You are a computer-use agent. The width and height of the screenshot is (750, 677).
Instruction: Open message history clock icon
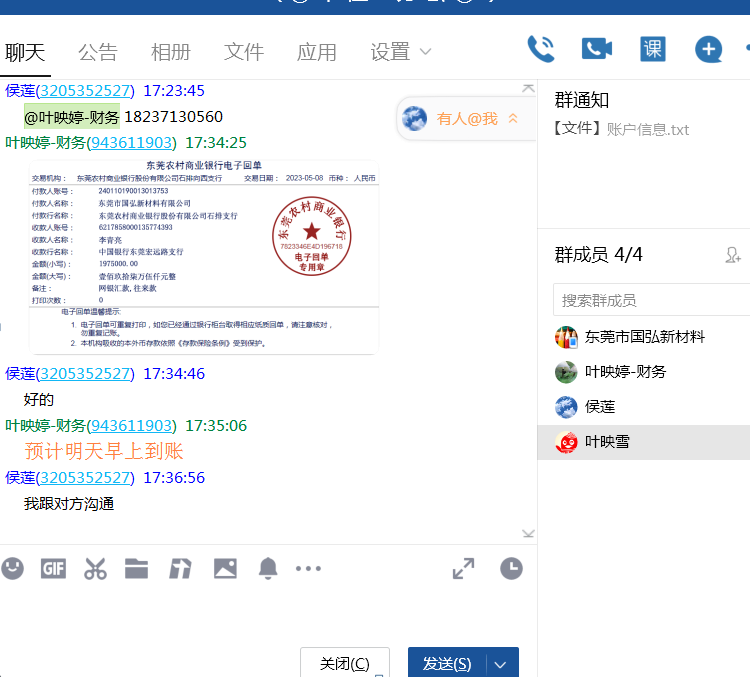point(511,568)
